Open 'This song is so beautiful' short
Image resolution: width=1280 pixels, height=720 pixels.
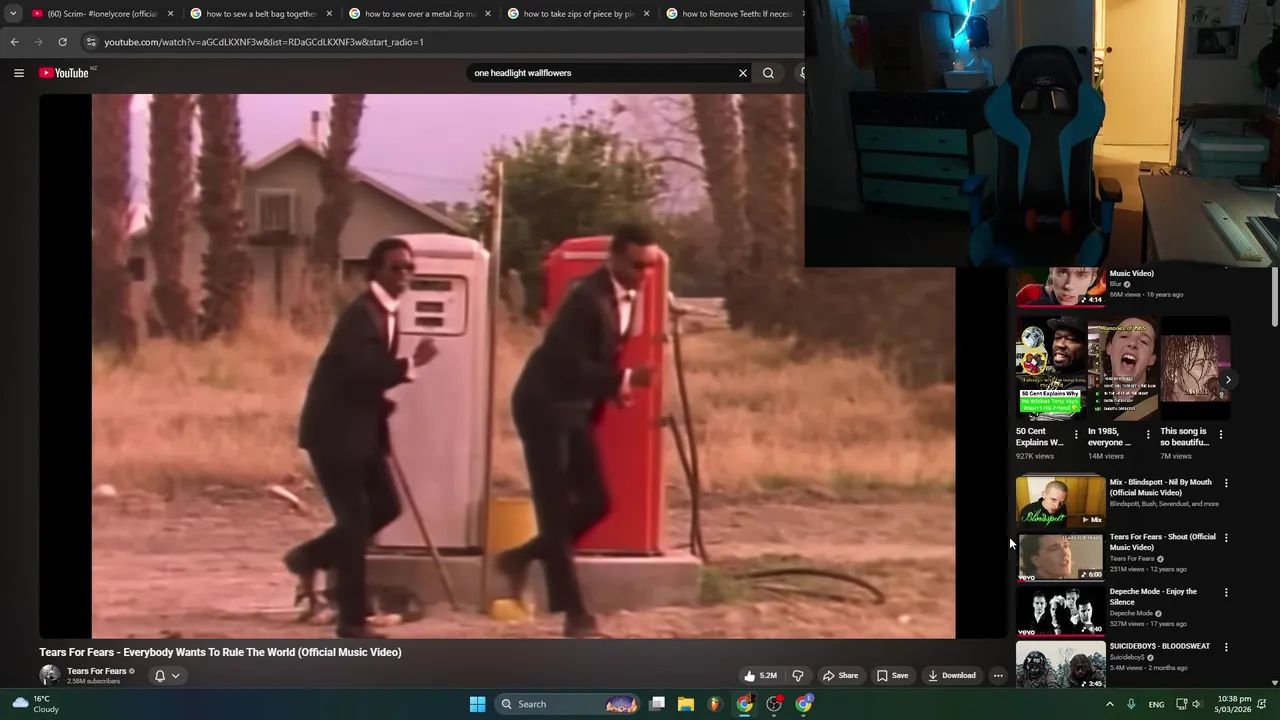click(1195, 367)
